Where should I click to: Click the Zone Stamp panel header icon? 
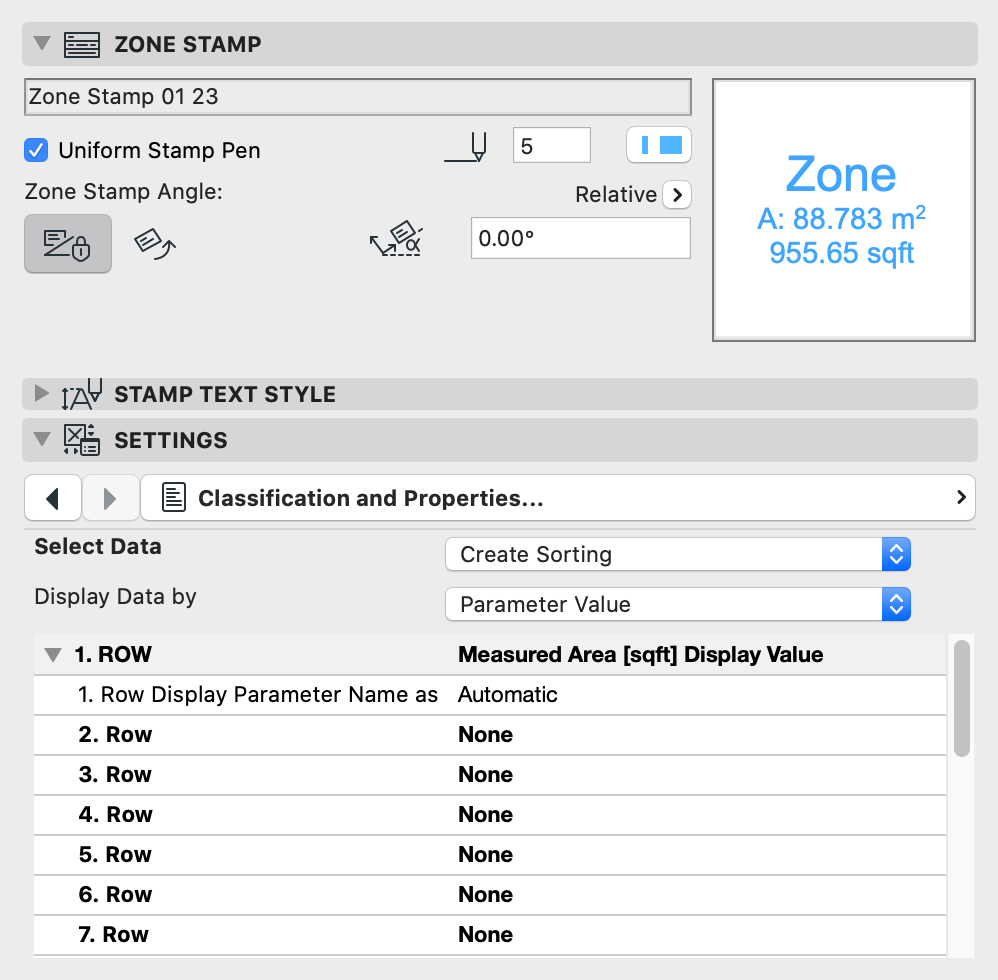(x=82, y=45)
